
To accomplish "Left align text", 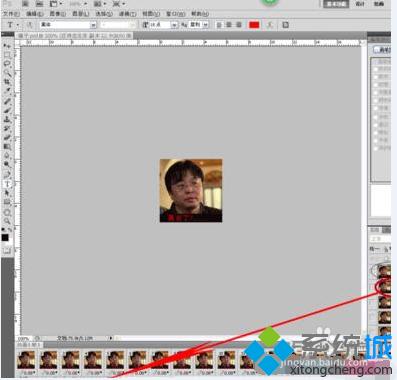I will click(x=219, y=25).
